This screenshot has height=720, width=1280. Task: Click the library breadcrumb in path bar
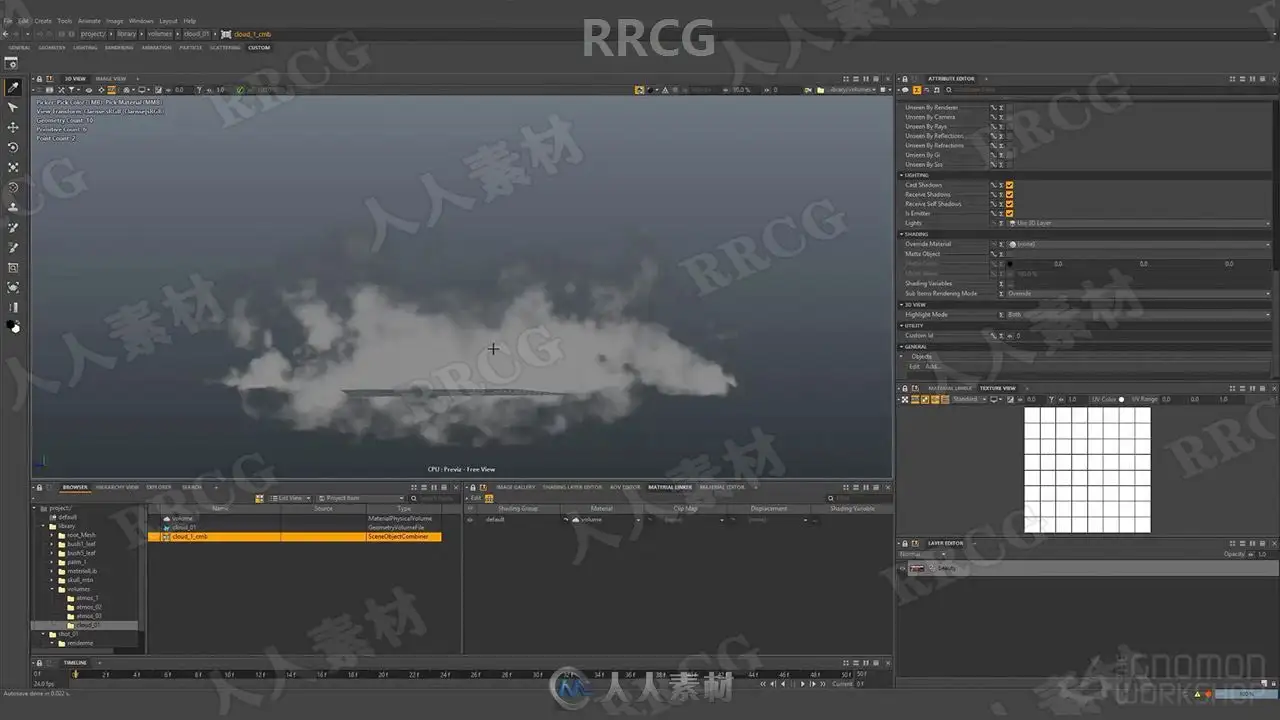pos(126,34)
